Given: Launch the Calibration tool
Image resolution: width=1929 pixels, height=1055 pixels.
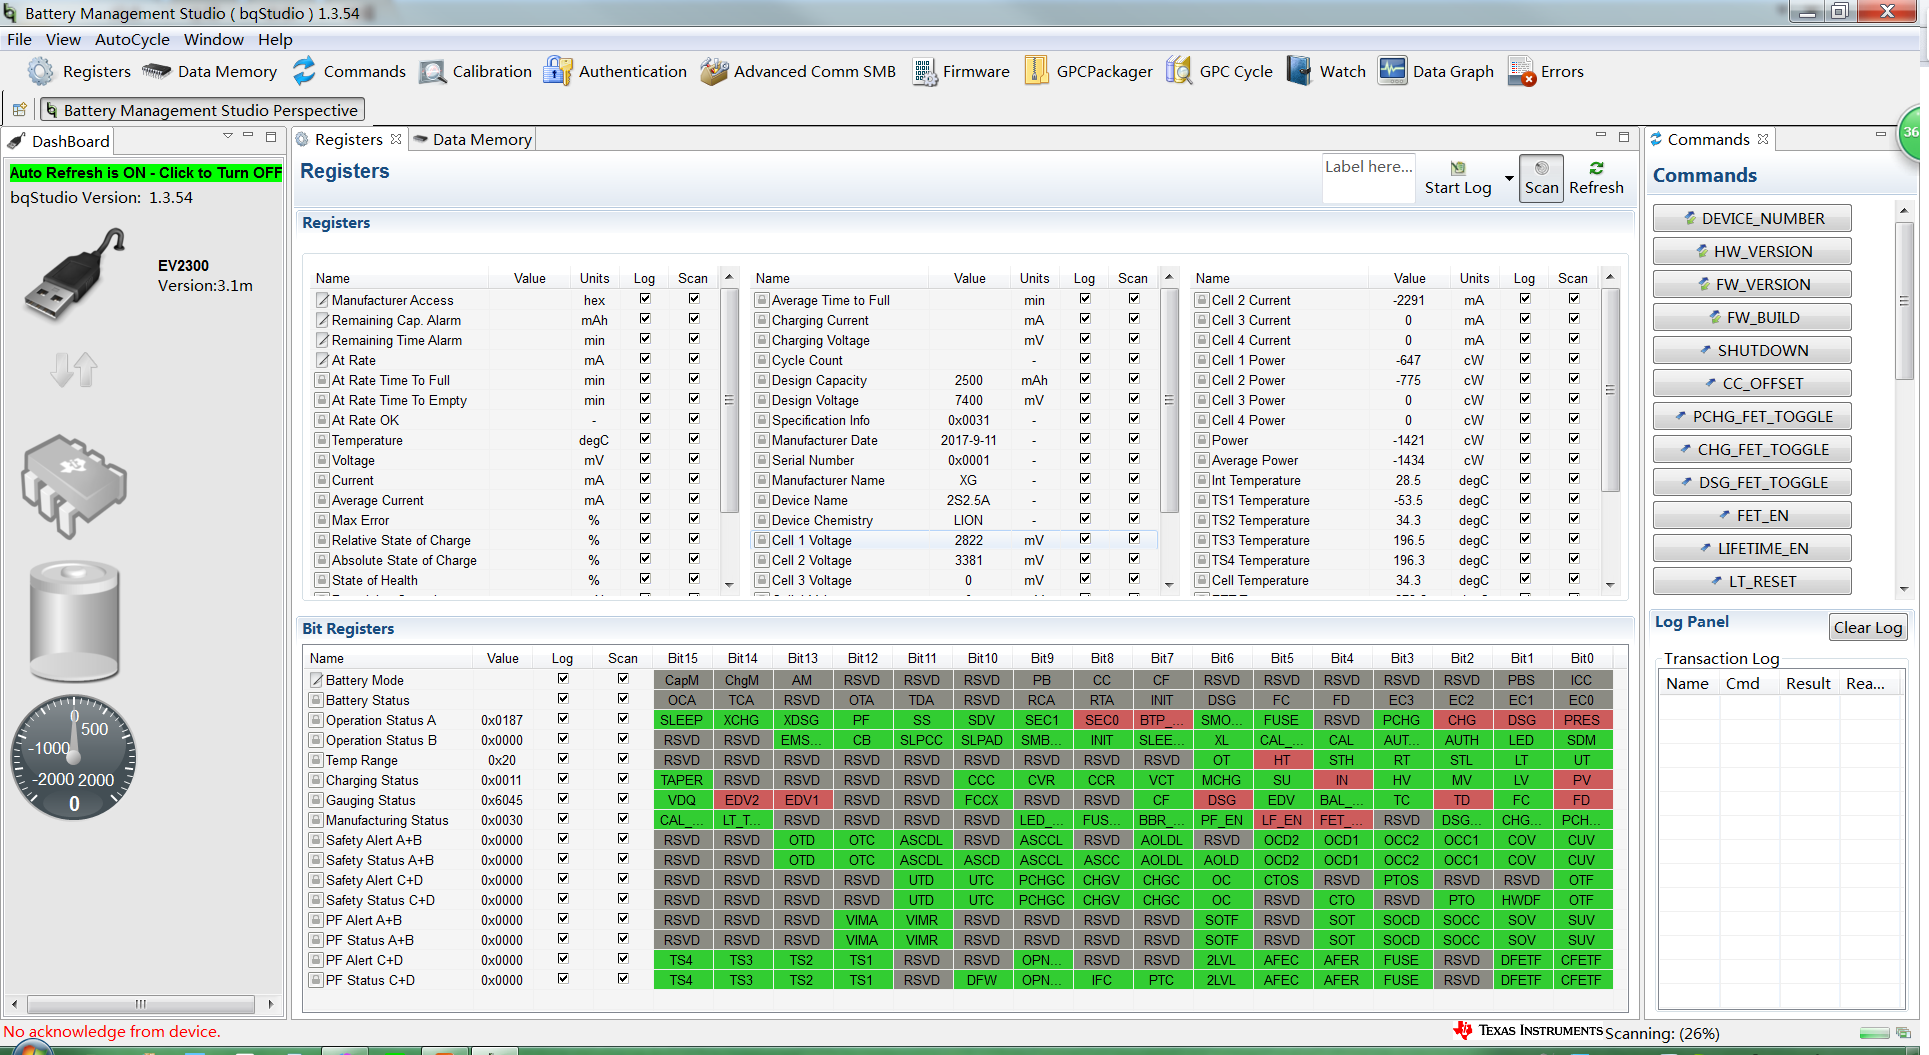Looking at the screenshot, I should click(475, 71).
